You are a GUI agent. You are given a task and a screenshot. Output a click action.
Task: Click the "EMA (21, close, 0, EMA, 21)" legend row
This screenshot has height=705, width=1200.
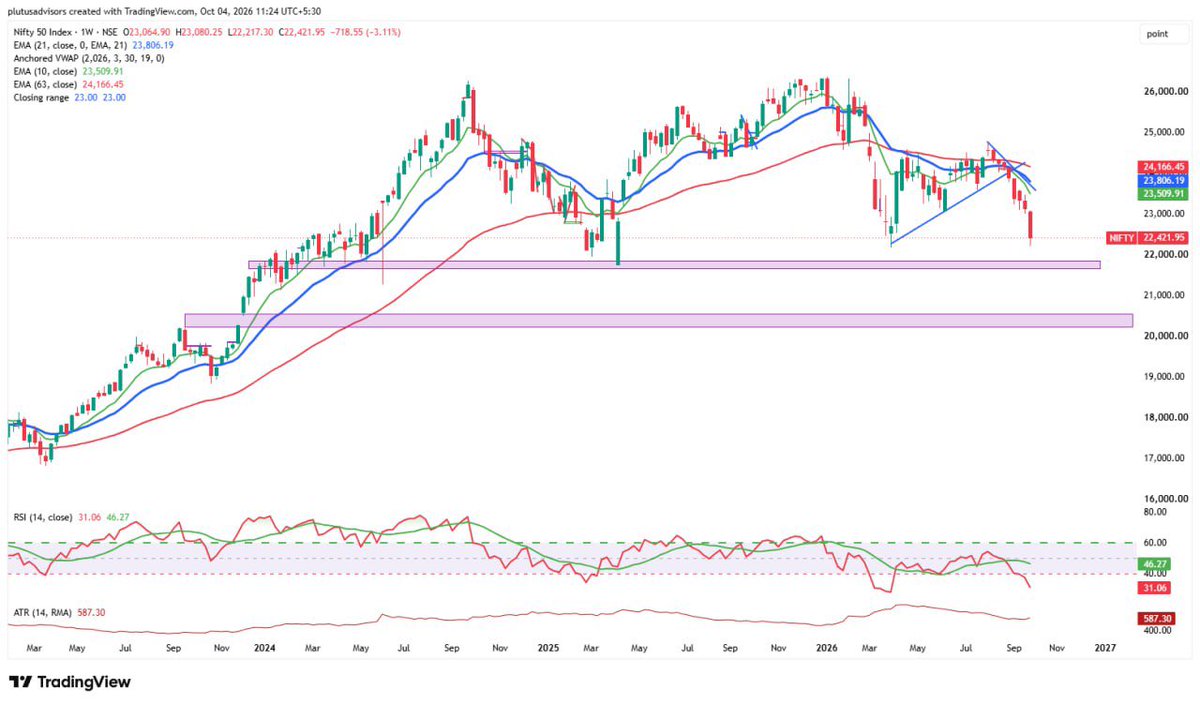pyautogui.click(x=68, y=45)
